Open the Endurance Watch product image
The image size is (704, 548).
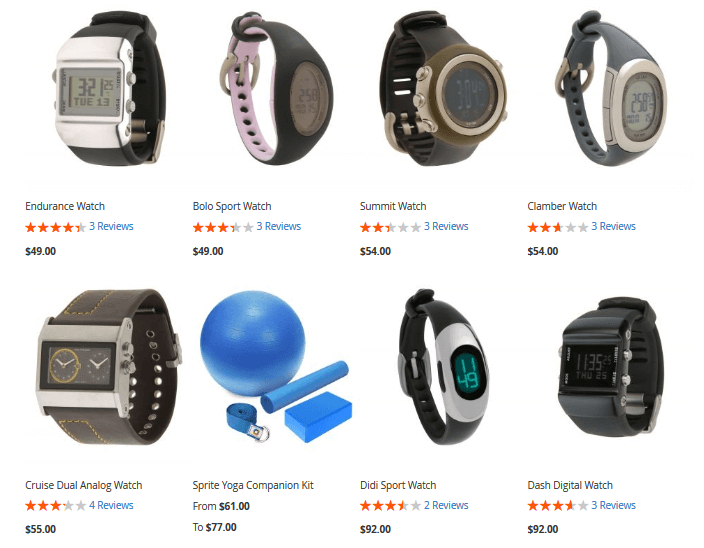[x=109, y=89]
